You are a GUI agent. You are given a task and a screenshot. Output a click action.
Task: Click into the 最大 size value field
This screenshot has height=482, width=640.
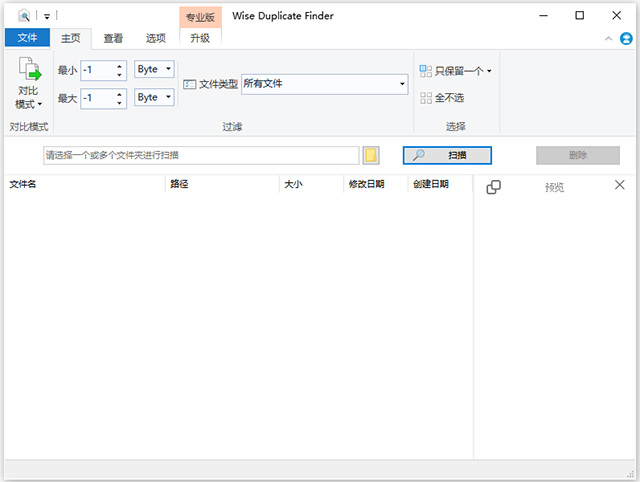point(98,98)
